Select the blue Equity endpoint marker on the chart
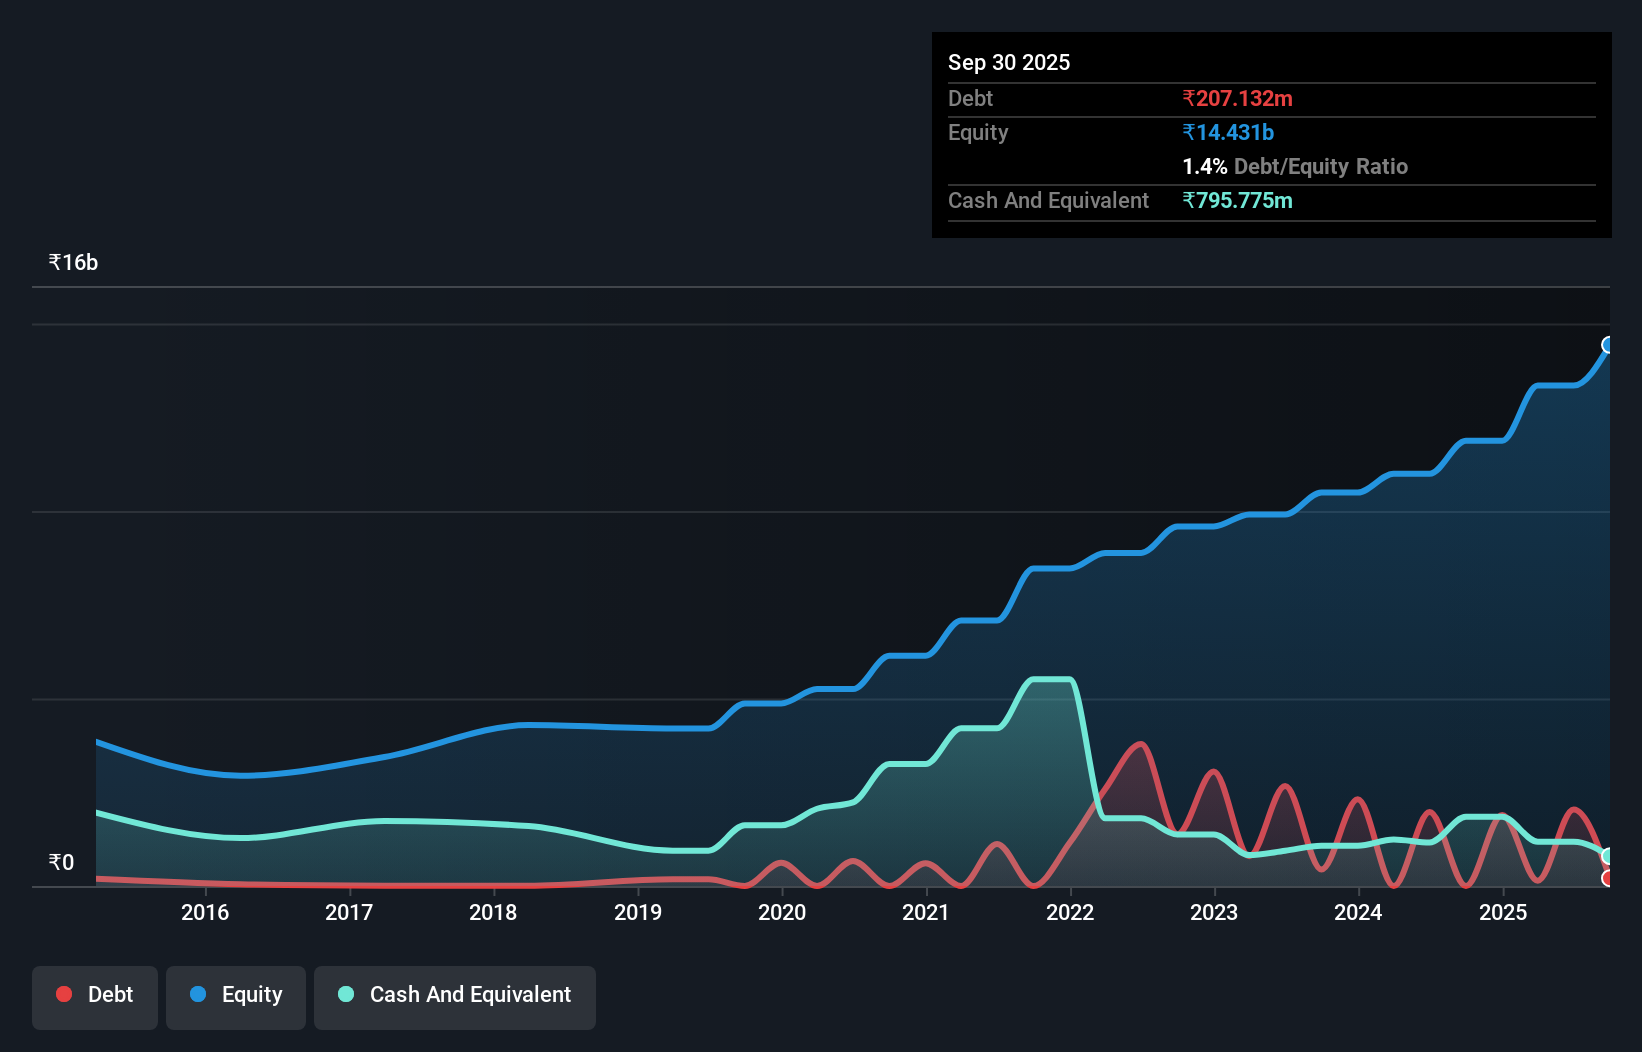The width and height of the screenshot is (1642, 1052). [x=1607, y=345]
